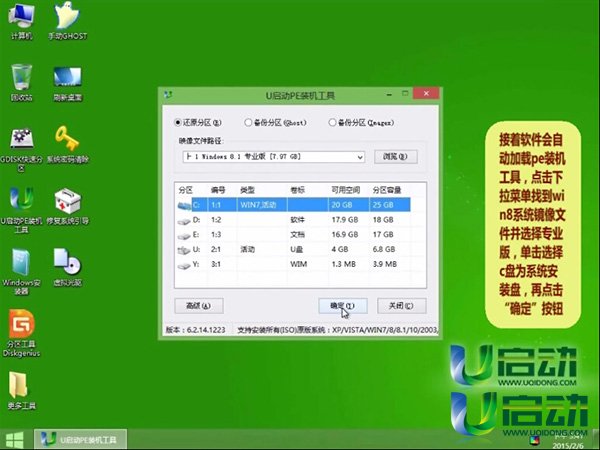
Task: Click the 编号 column header
Action: [218, 190]
